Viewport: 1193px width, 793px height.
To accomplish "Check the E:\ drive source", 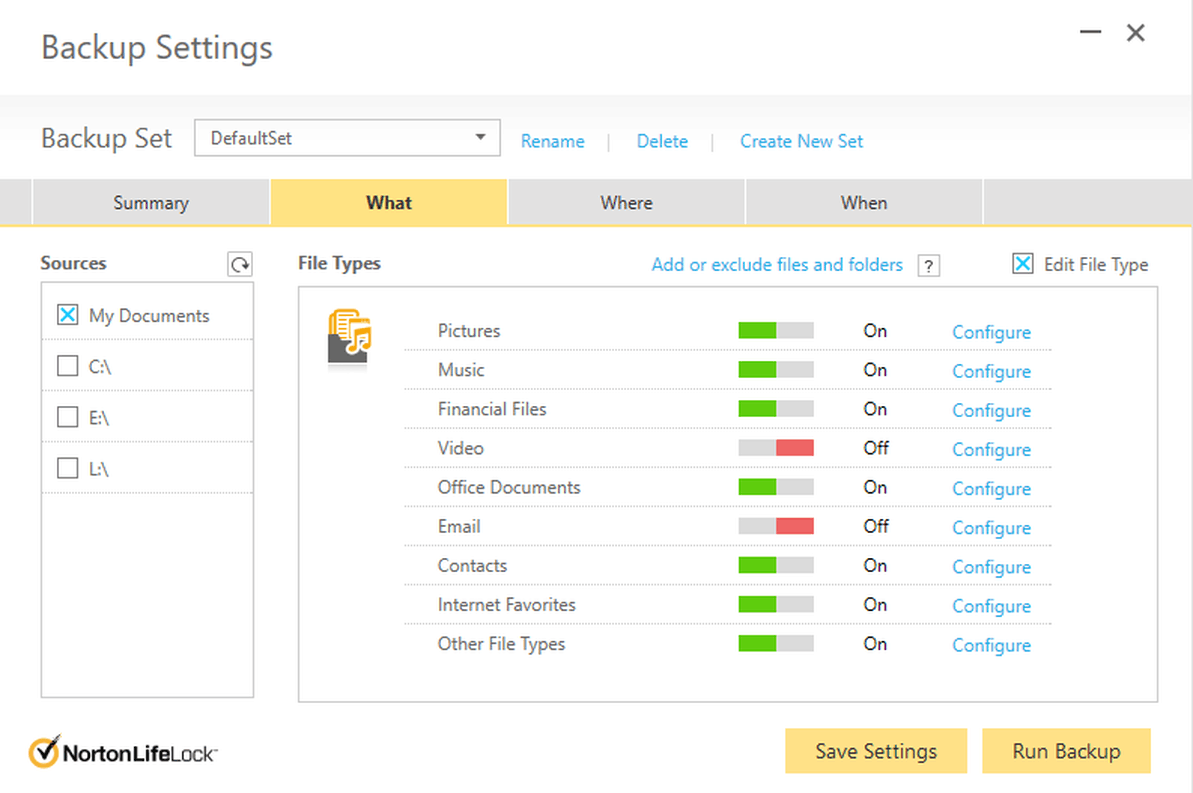I will (x=68, y=417).
